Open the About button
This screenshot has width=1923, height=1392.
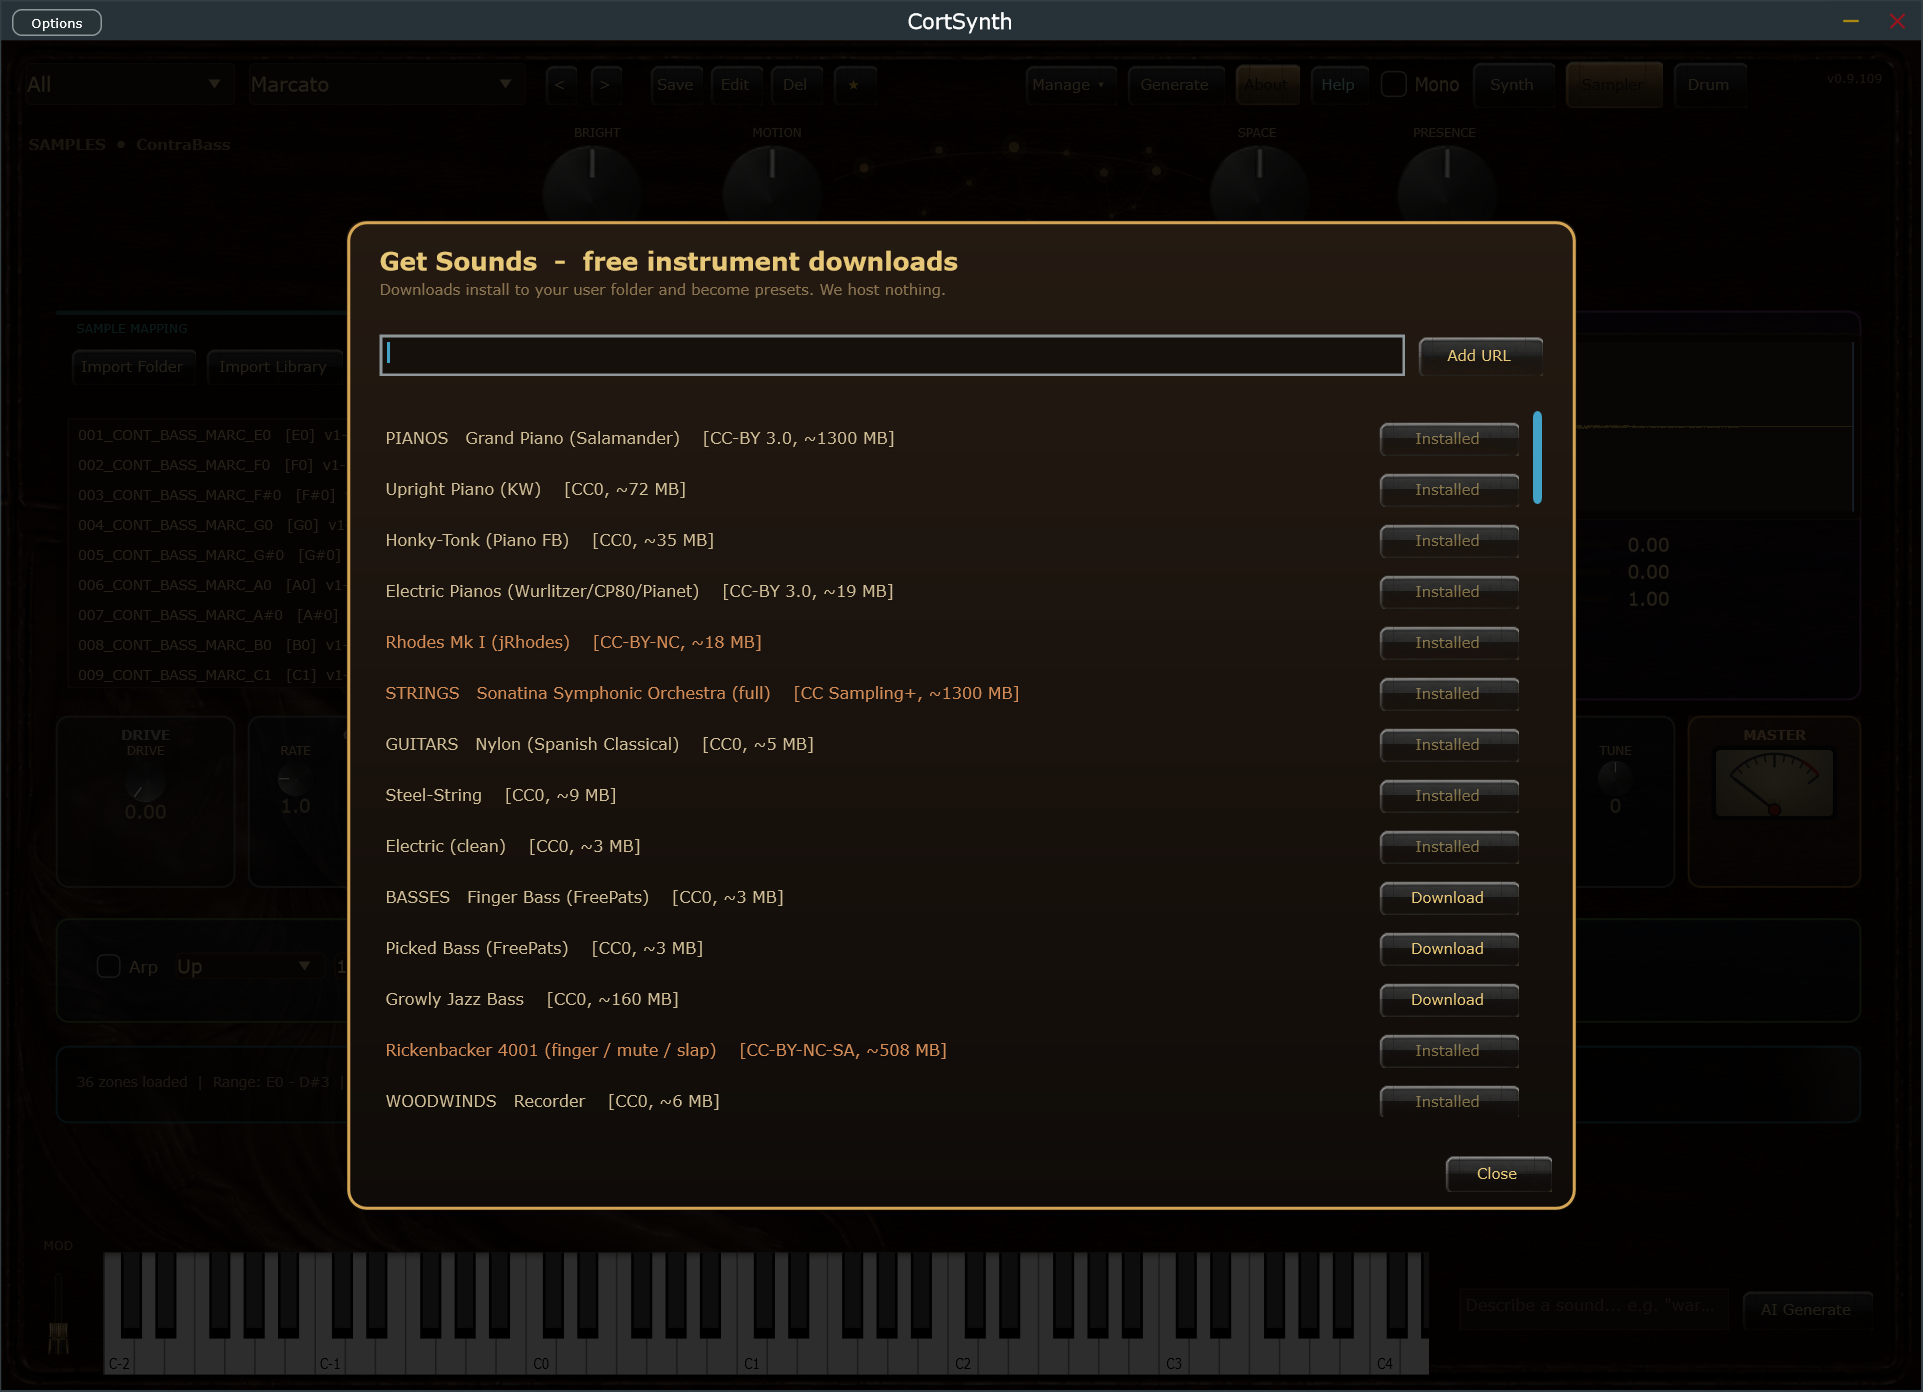point(1267,85)
